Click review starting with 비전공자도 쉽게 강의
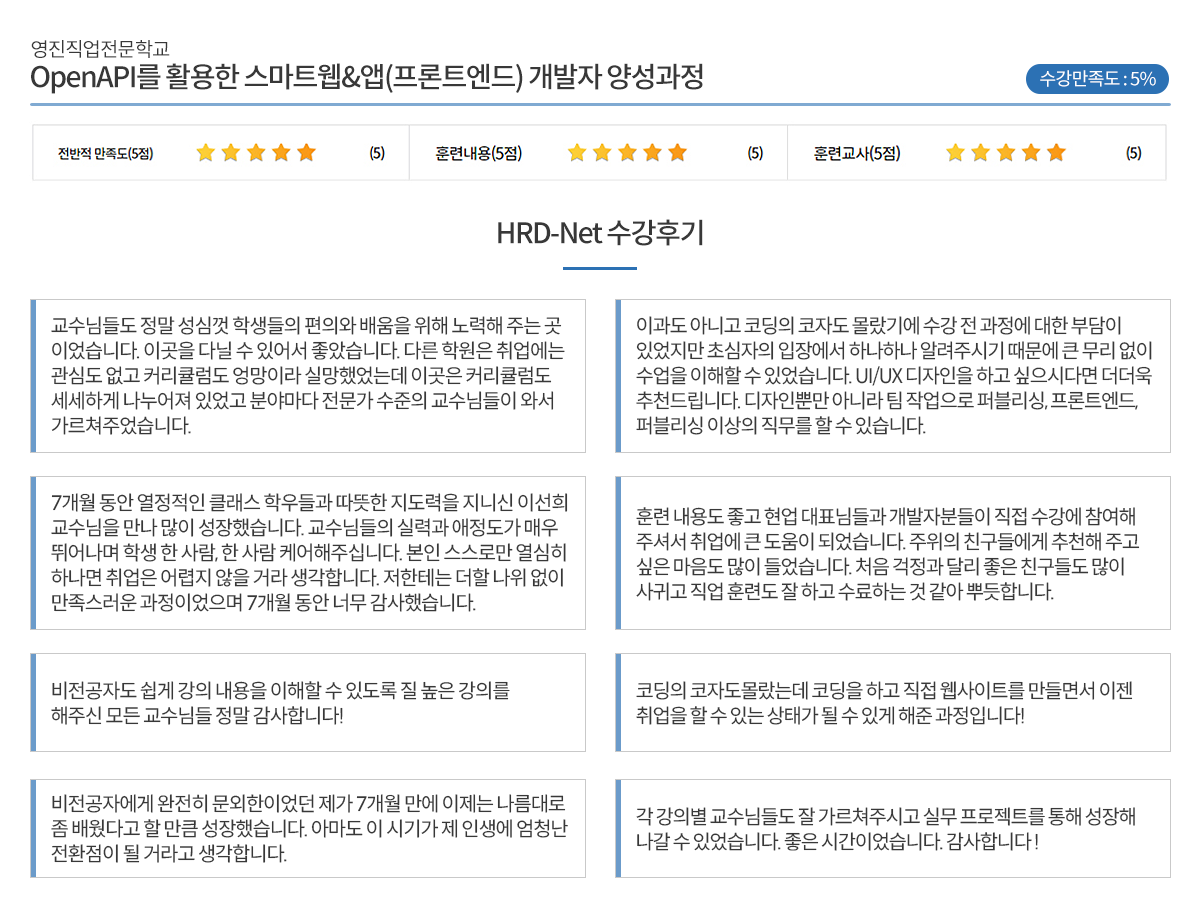 pos(308,703)
